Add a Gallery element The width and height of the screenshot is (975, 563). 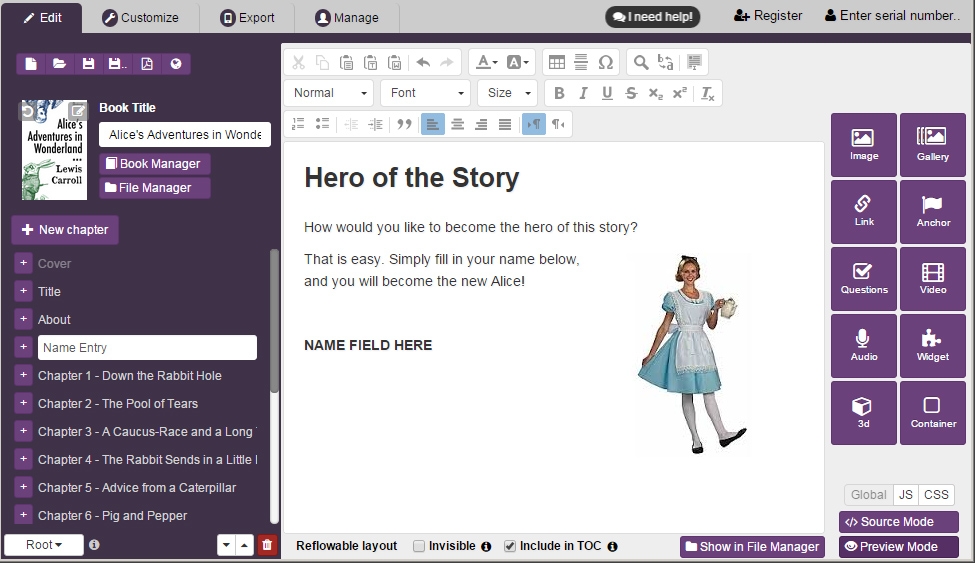tap(932, 145)
